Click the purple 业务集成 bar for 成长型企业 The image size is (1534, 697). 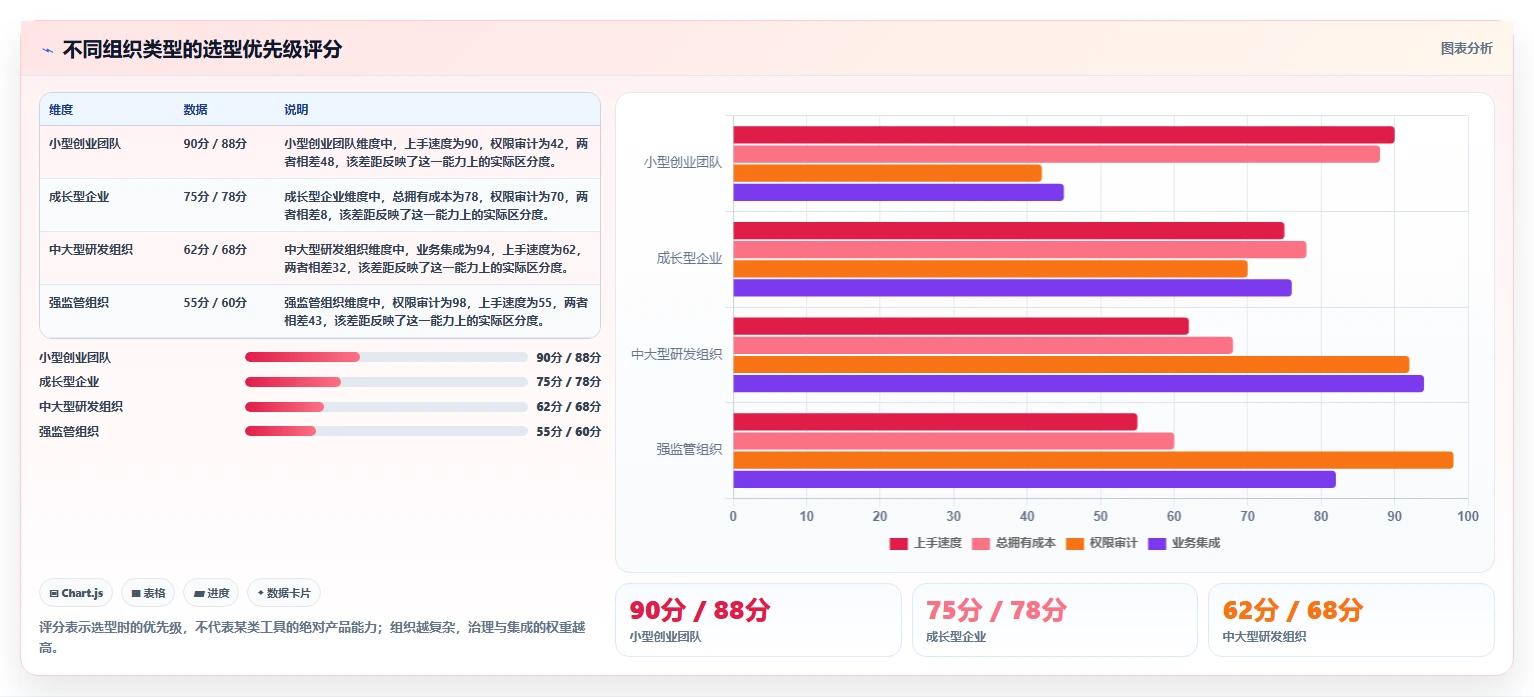1012,288
